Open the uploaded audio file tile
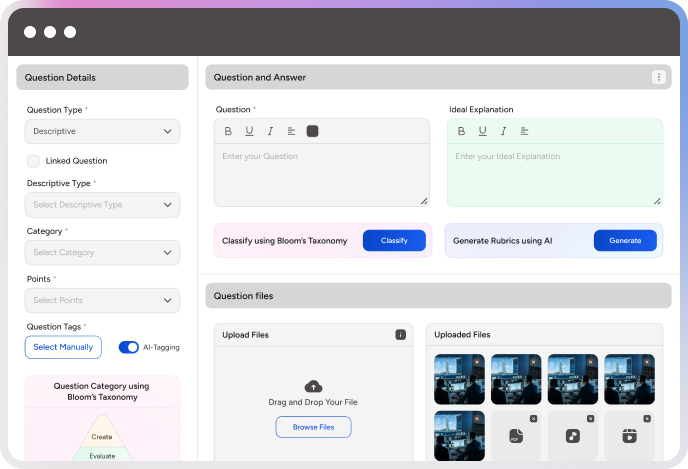The width and height of the screenshot is (688, 469). [573, 436]
